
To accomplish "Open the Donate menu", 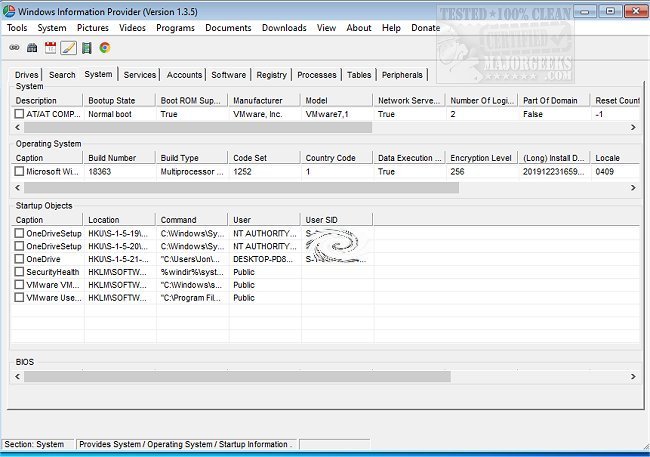I will point(426,28).
